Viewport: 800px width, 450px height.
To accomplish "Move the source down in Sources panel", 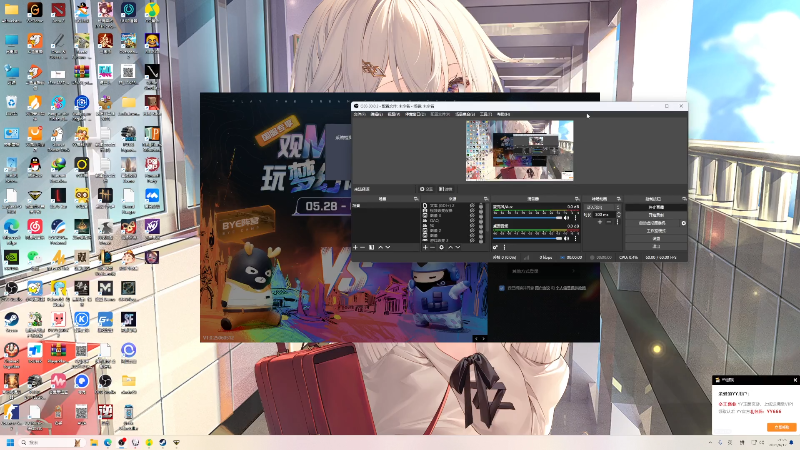I will [x=458, y=247].
